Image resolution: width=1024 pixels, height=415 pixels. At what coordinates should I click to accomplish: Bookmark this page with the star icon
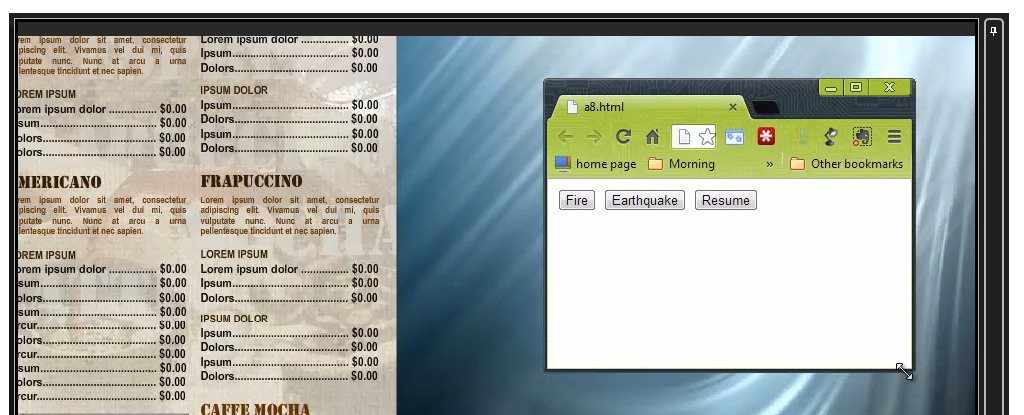click(707, 137)
